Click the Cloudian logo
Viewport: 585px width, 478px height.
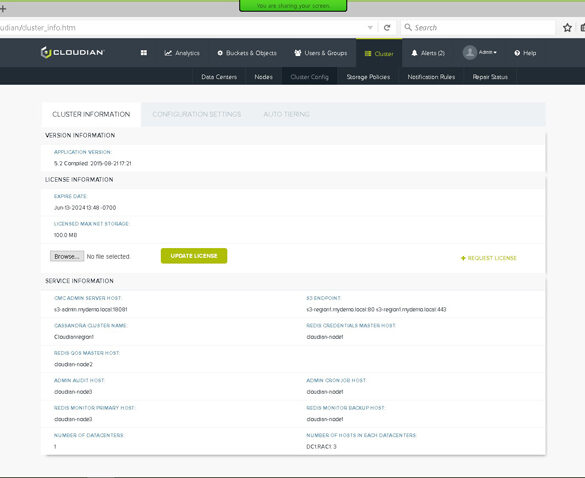tap(72, 53)
